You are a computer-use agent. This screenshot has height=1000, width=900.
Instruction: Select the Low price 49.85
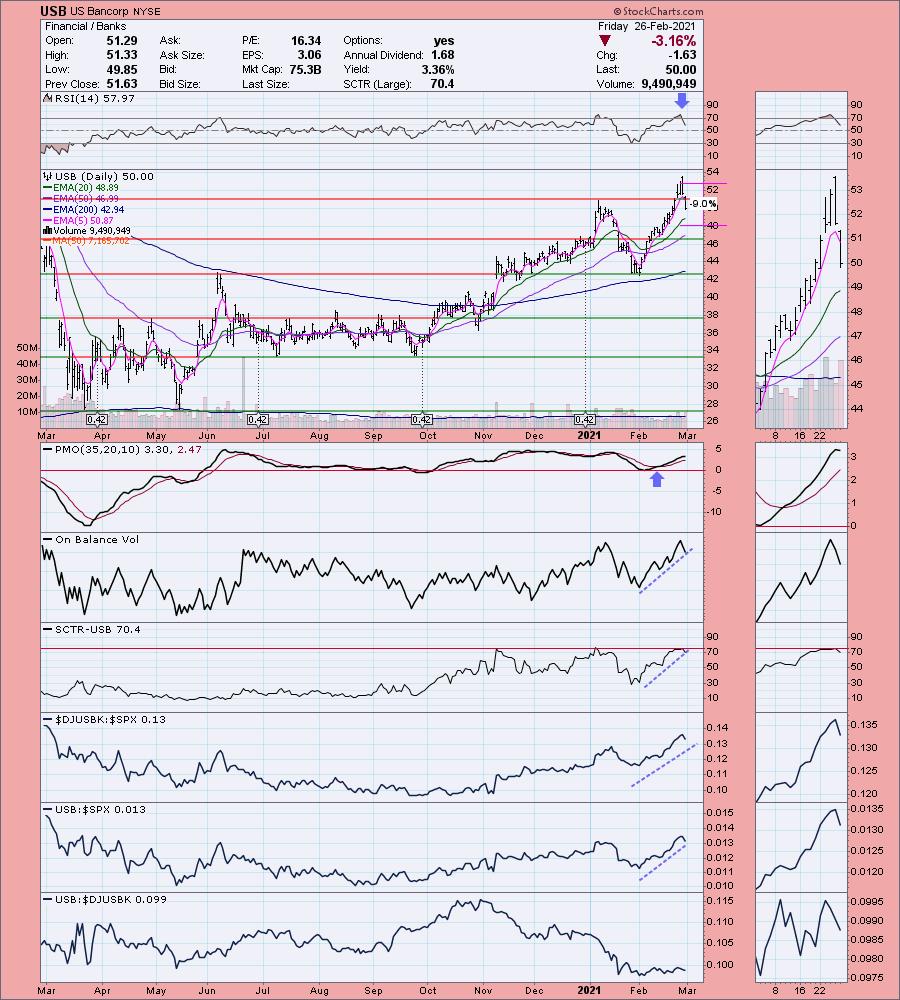121,70
